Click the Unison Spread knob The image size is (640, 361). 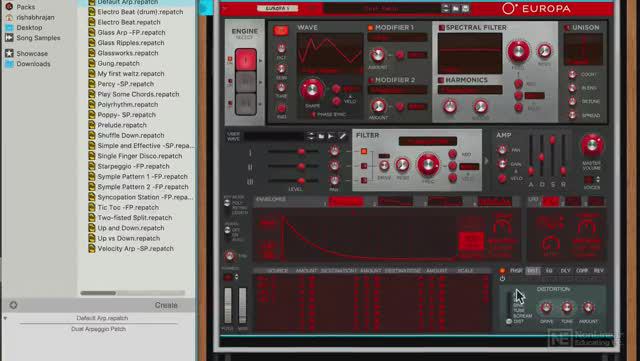(x=572, y=115)
